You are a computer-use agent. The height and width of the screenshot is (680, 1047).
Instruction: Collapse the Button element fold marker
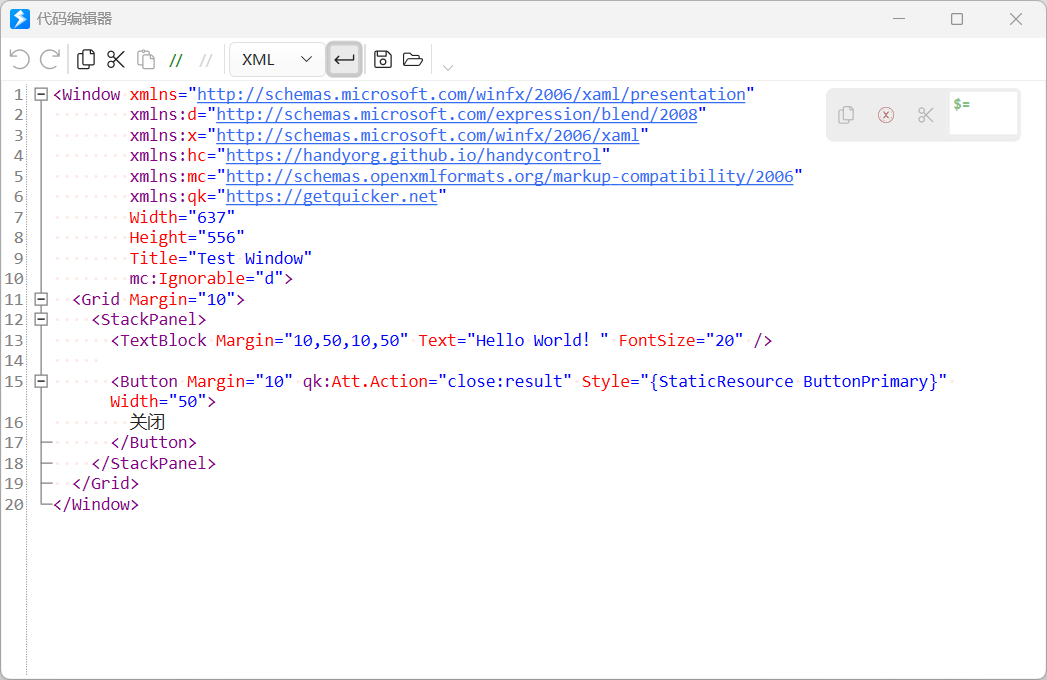pyautogui.click(x=41, y=381)
